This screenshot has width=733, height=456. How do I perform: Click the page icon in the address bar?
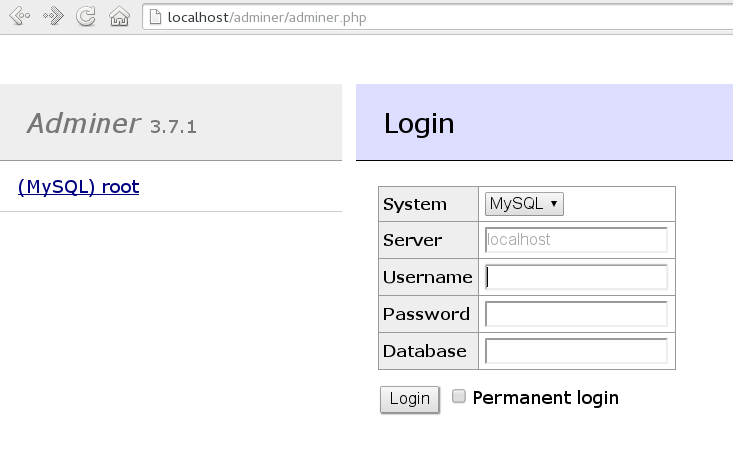click(x=153, y=16)
